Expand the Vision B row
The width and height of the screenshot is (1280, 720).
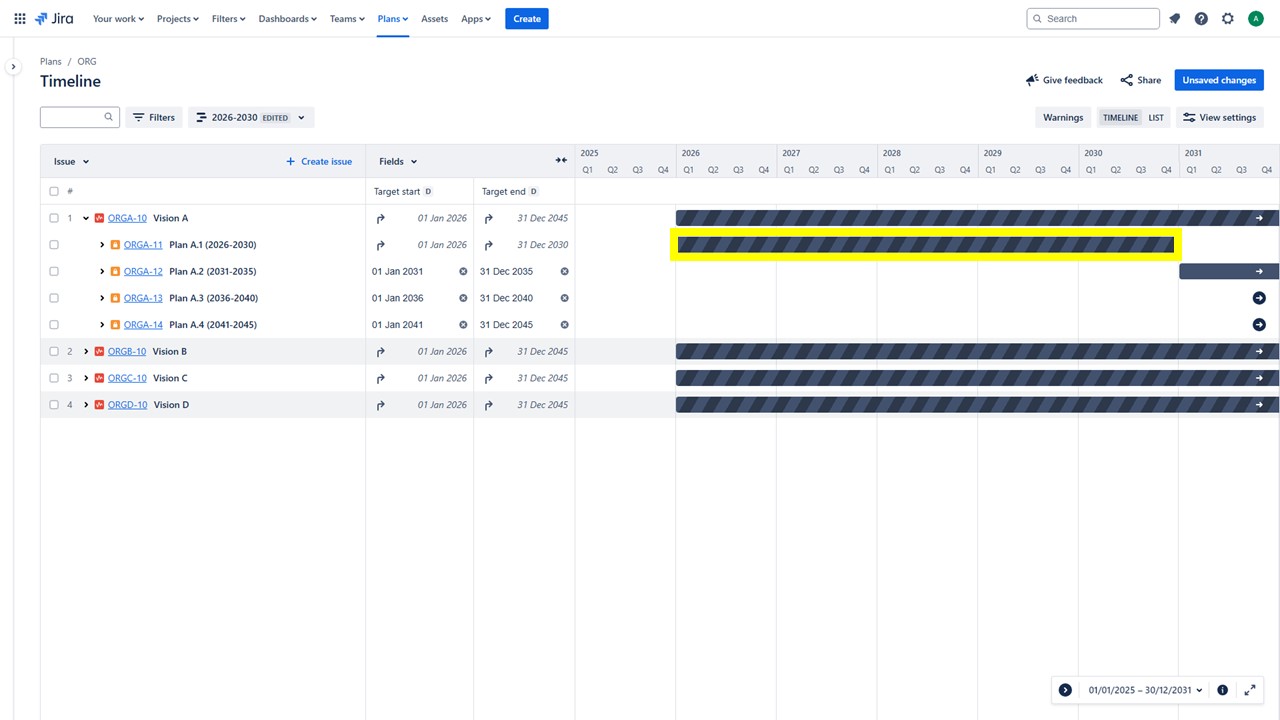point(86,351)
